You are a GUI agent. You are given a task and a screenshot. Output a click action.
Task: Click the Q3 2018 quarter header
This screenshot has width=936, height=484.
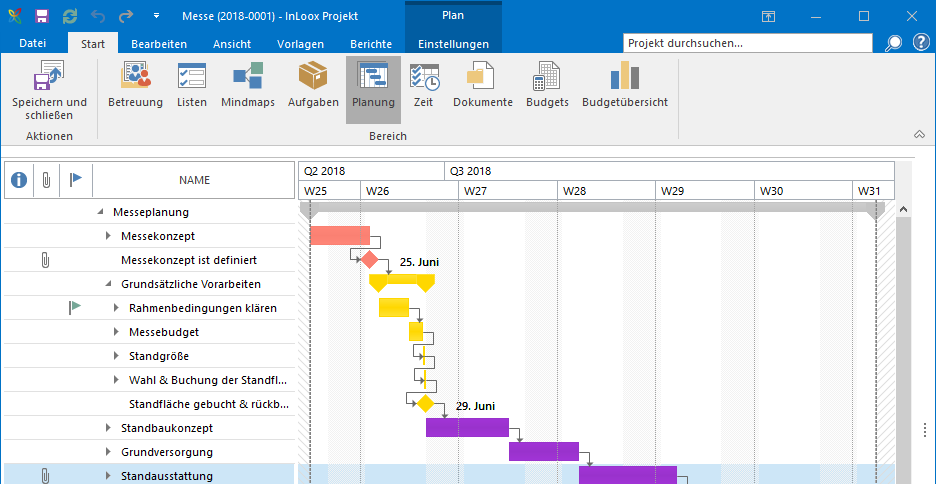(x=669, y=171)
